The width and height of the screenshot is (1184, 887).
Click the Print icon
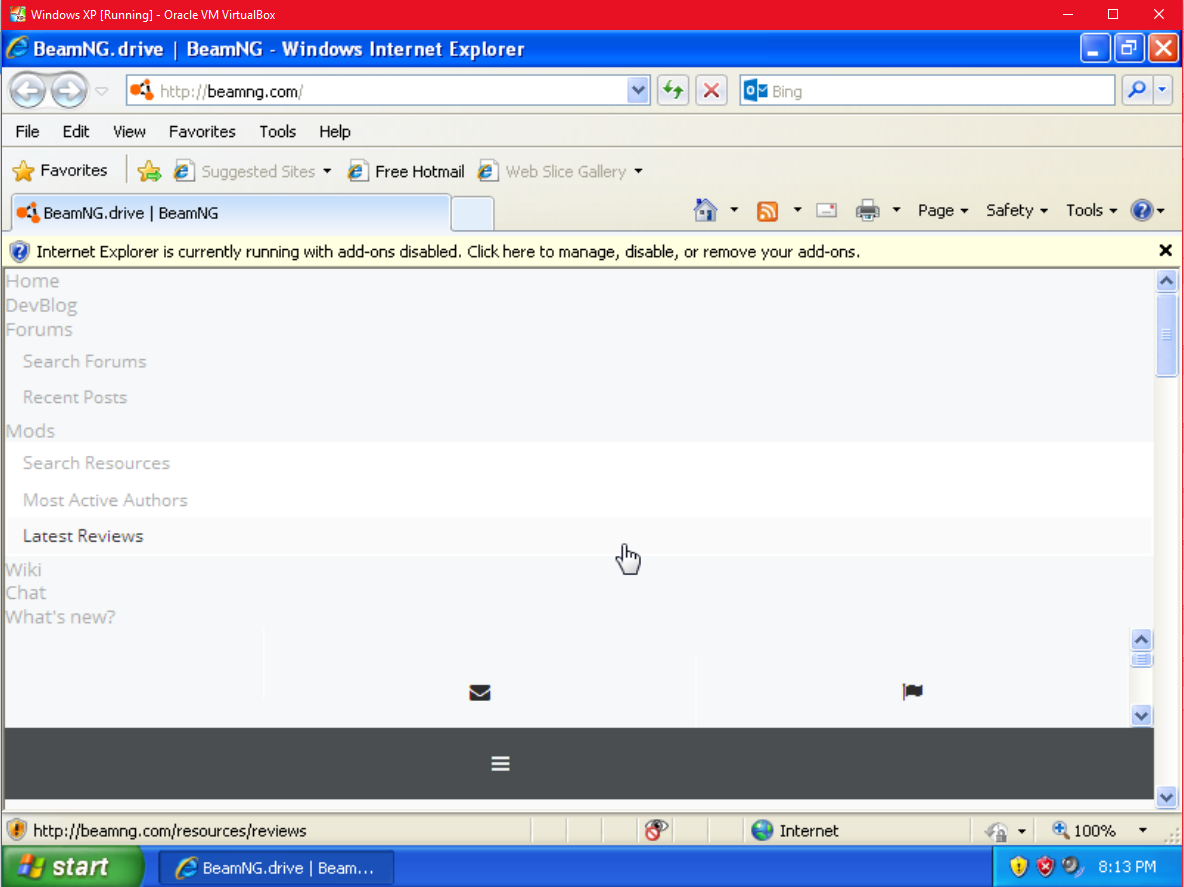[868, 210]
